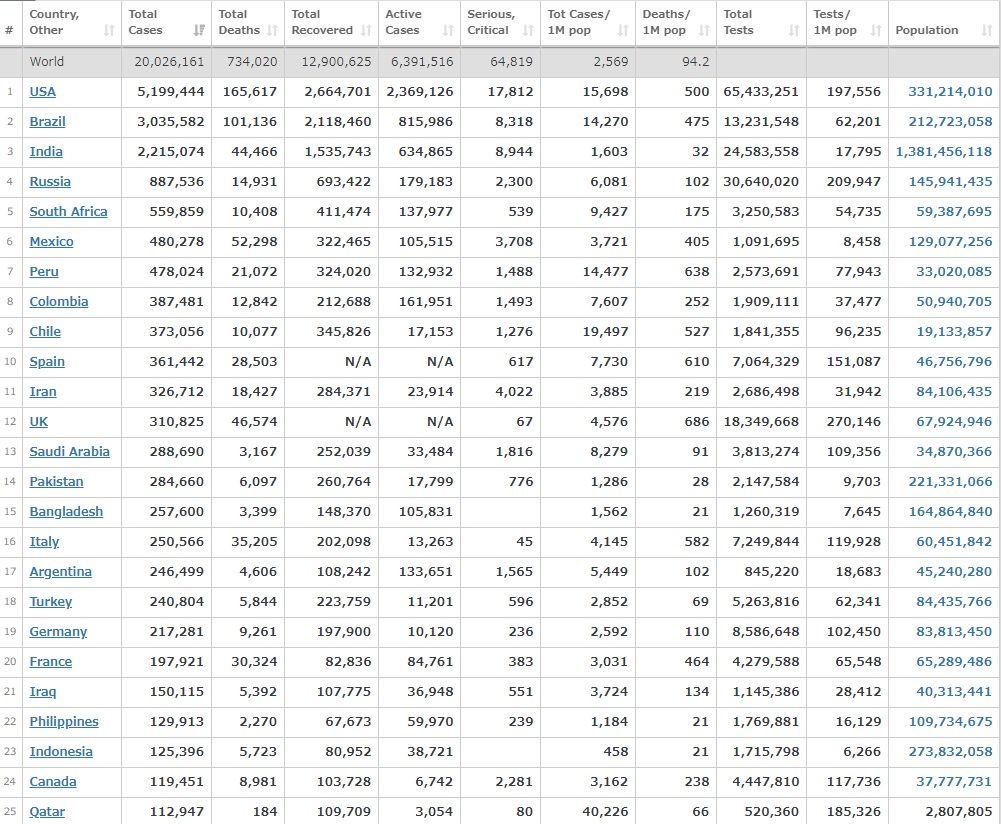Sort by Total Recovered using its sort icon

pyautogui.click(x=366, y=31)
